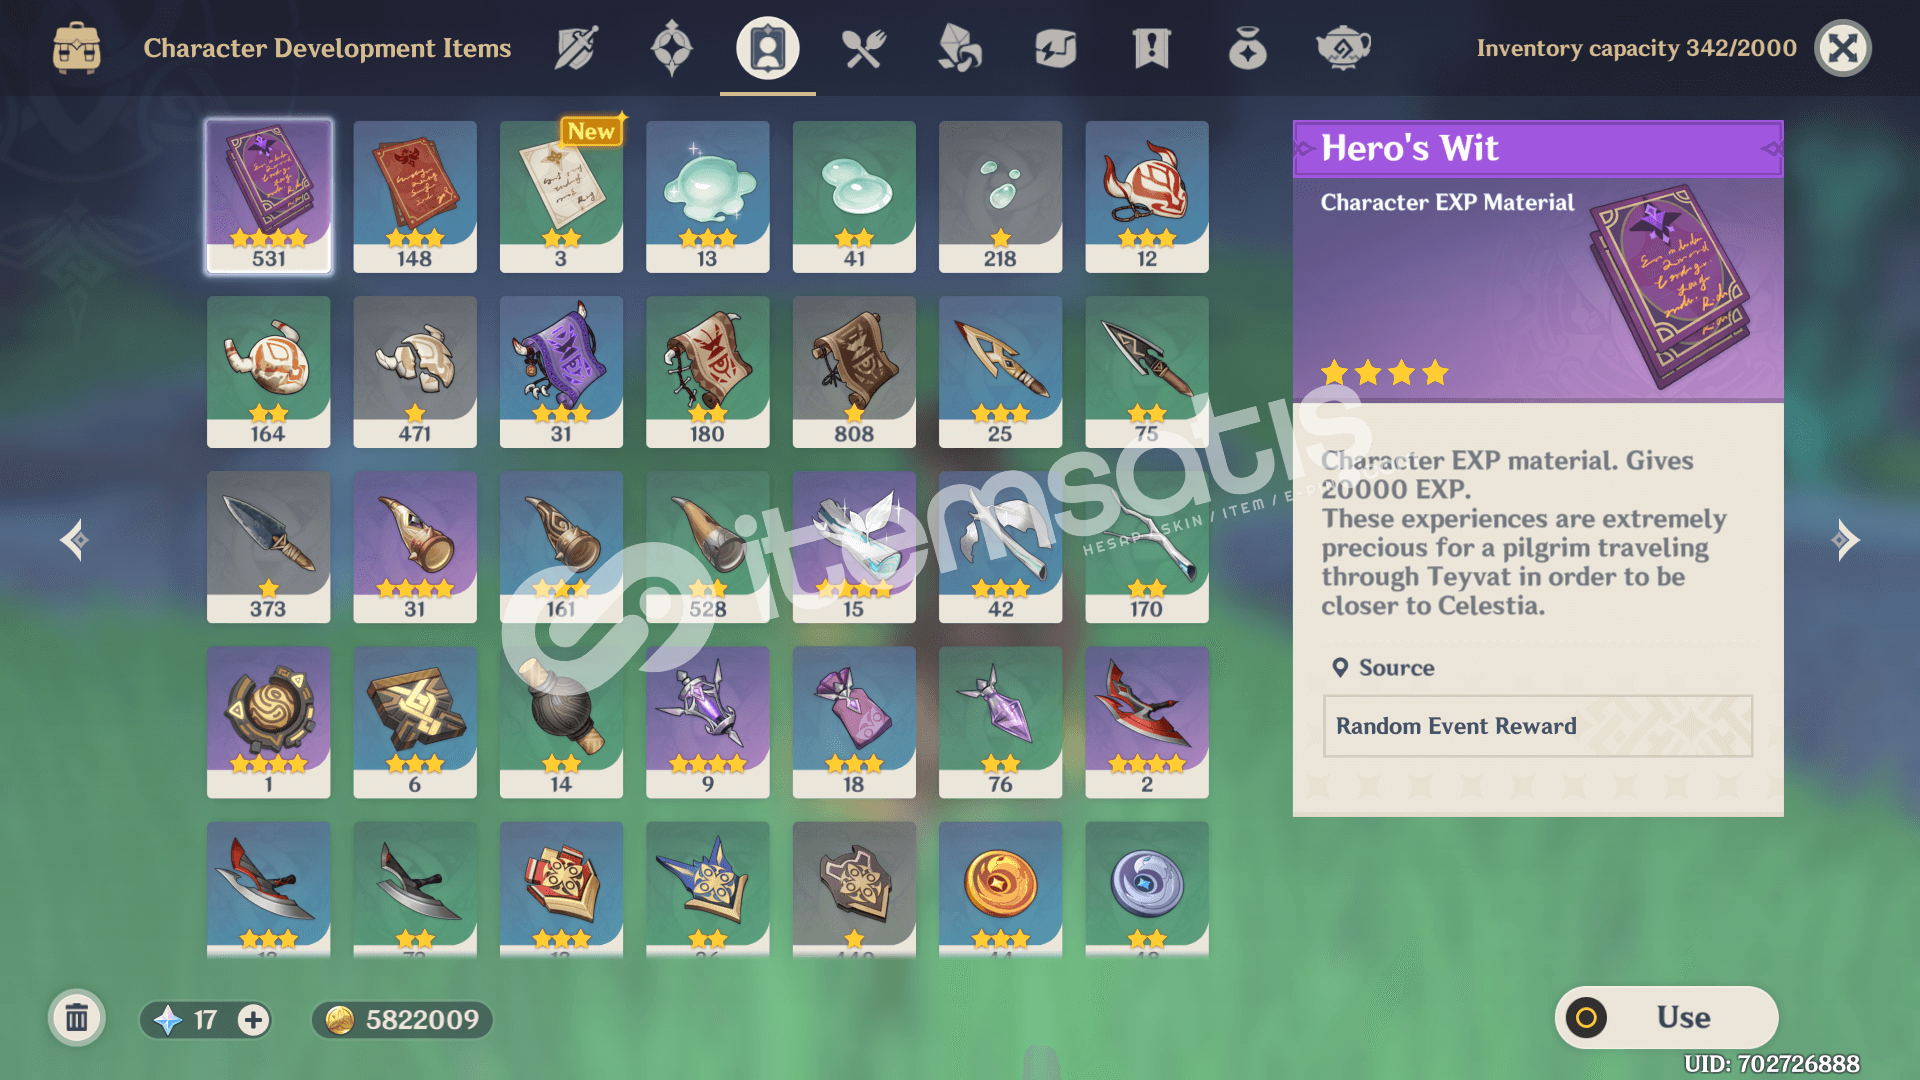
Task: Click the backpack inventory icon
Action: coord(77,48)
